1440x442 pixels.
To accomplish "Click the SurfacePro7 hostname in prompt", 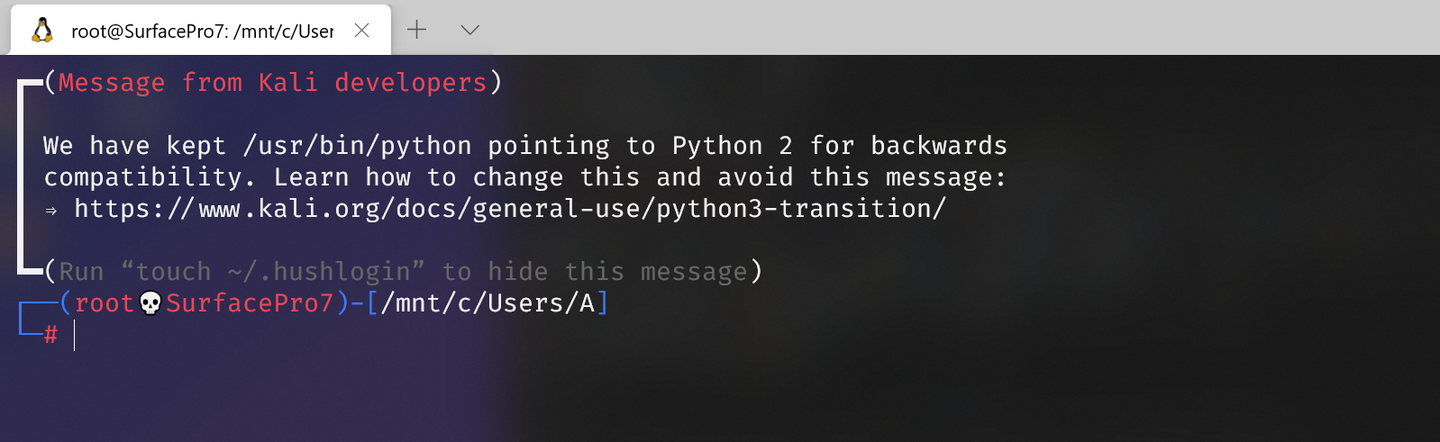I will click(x=249, y=303).
